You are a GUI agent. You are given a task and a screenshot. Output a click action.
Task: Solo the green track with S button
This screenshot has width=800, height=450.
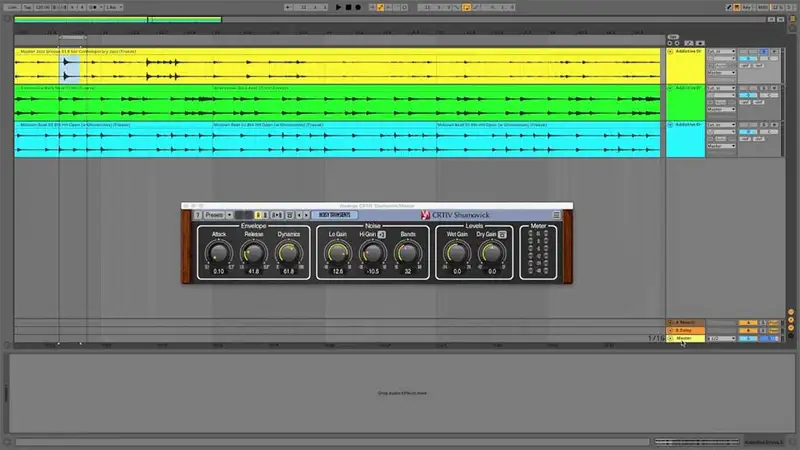click(764, 88)
